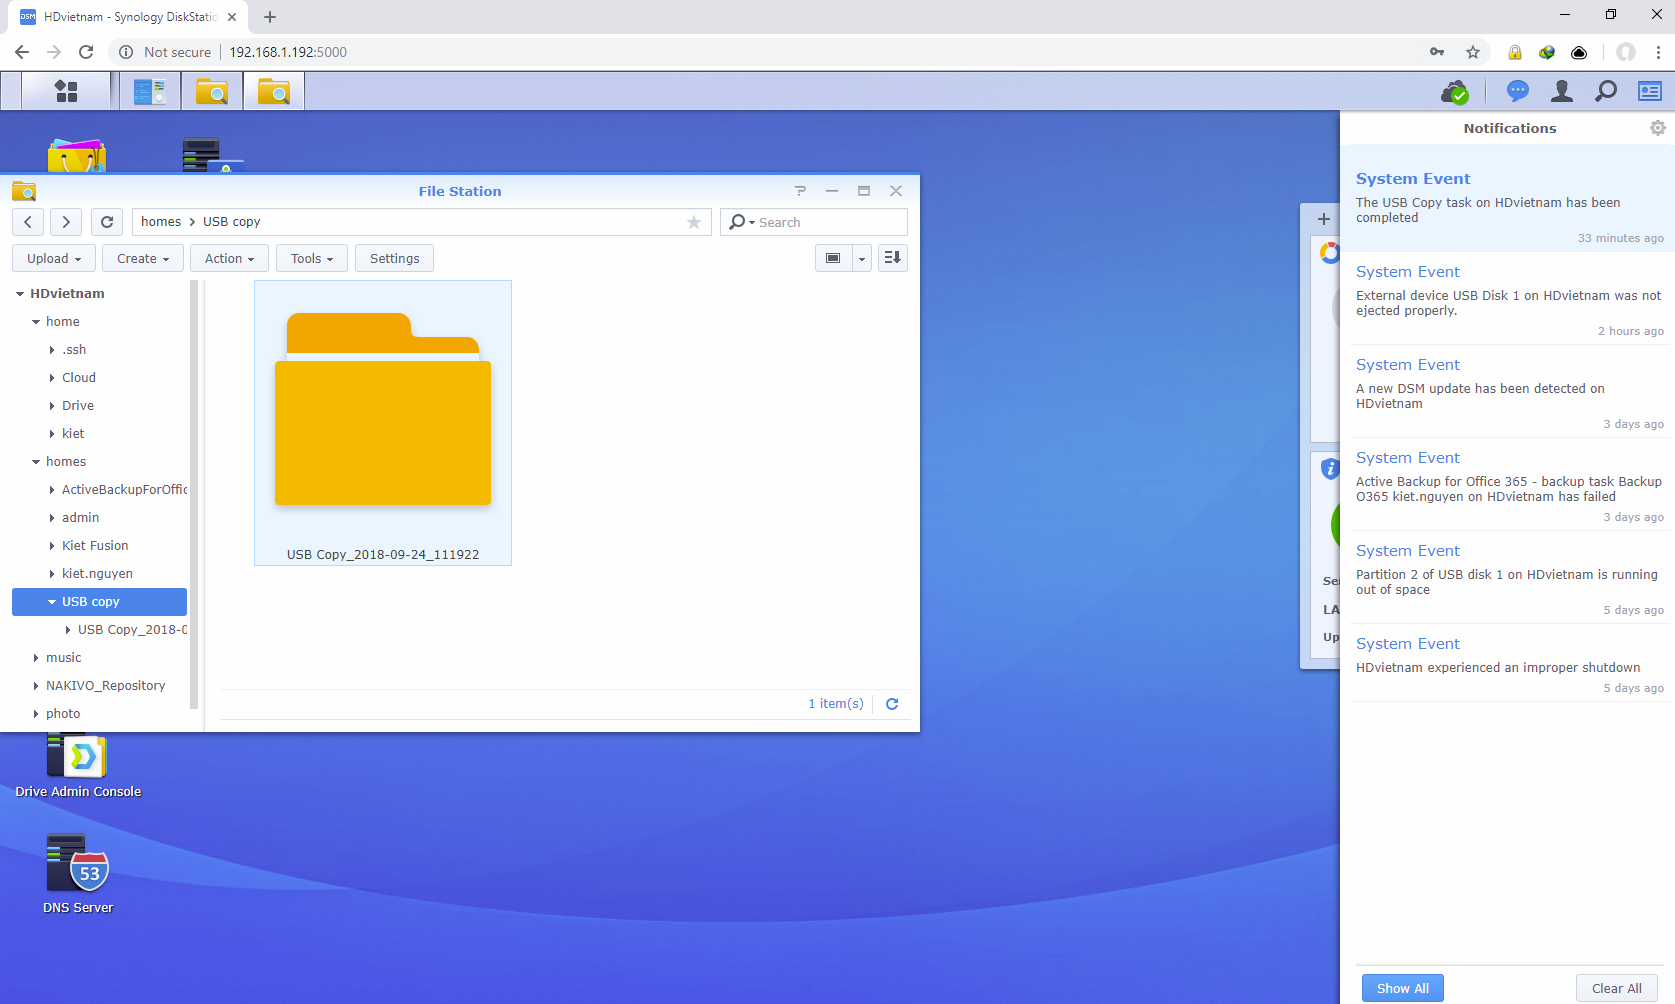Open search filter dropdown arrow
The image size is (1675, 1004).
click(752, 223)
